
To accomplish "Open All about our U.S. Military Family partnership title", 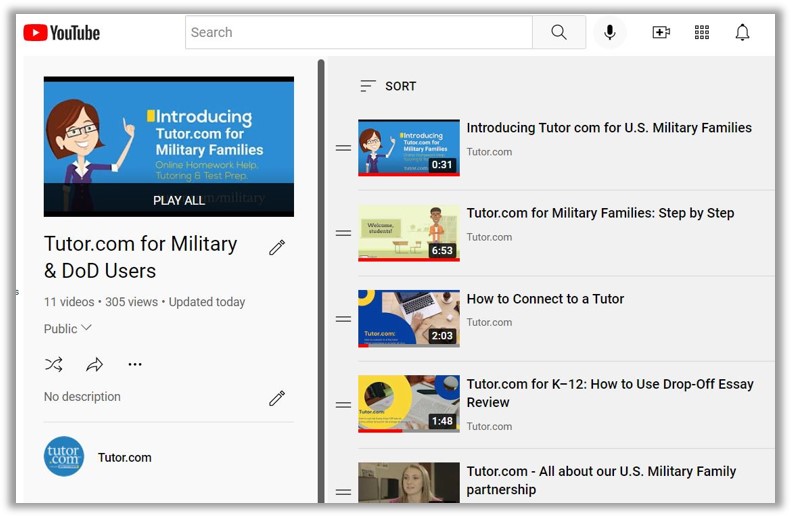I will point(601,480).
